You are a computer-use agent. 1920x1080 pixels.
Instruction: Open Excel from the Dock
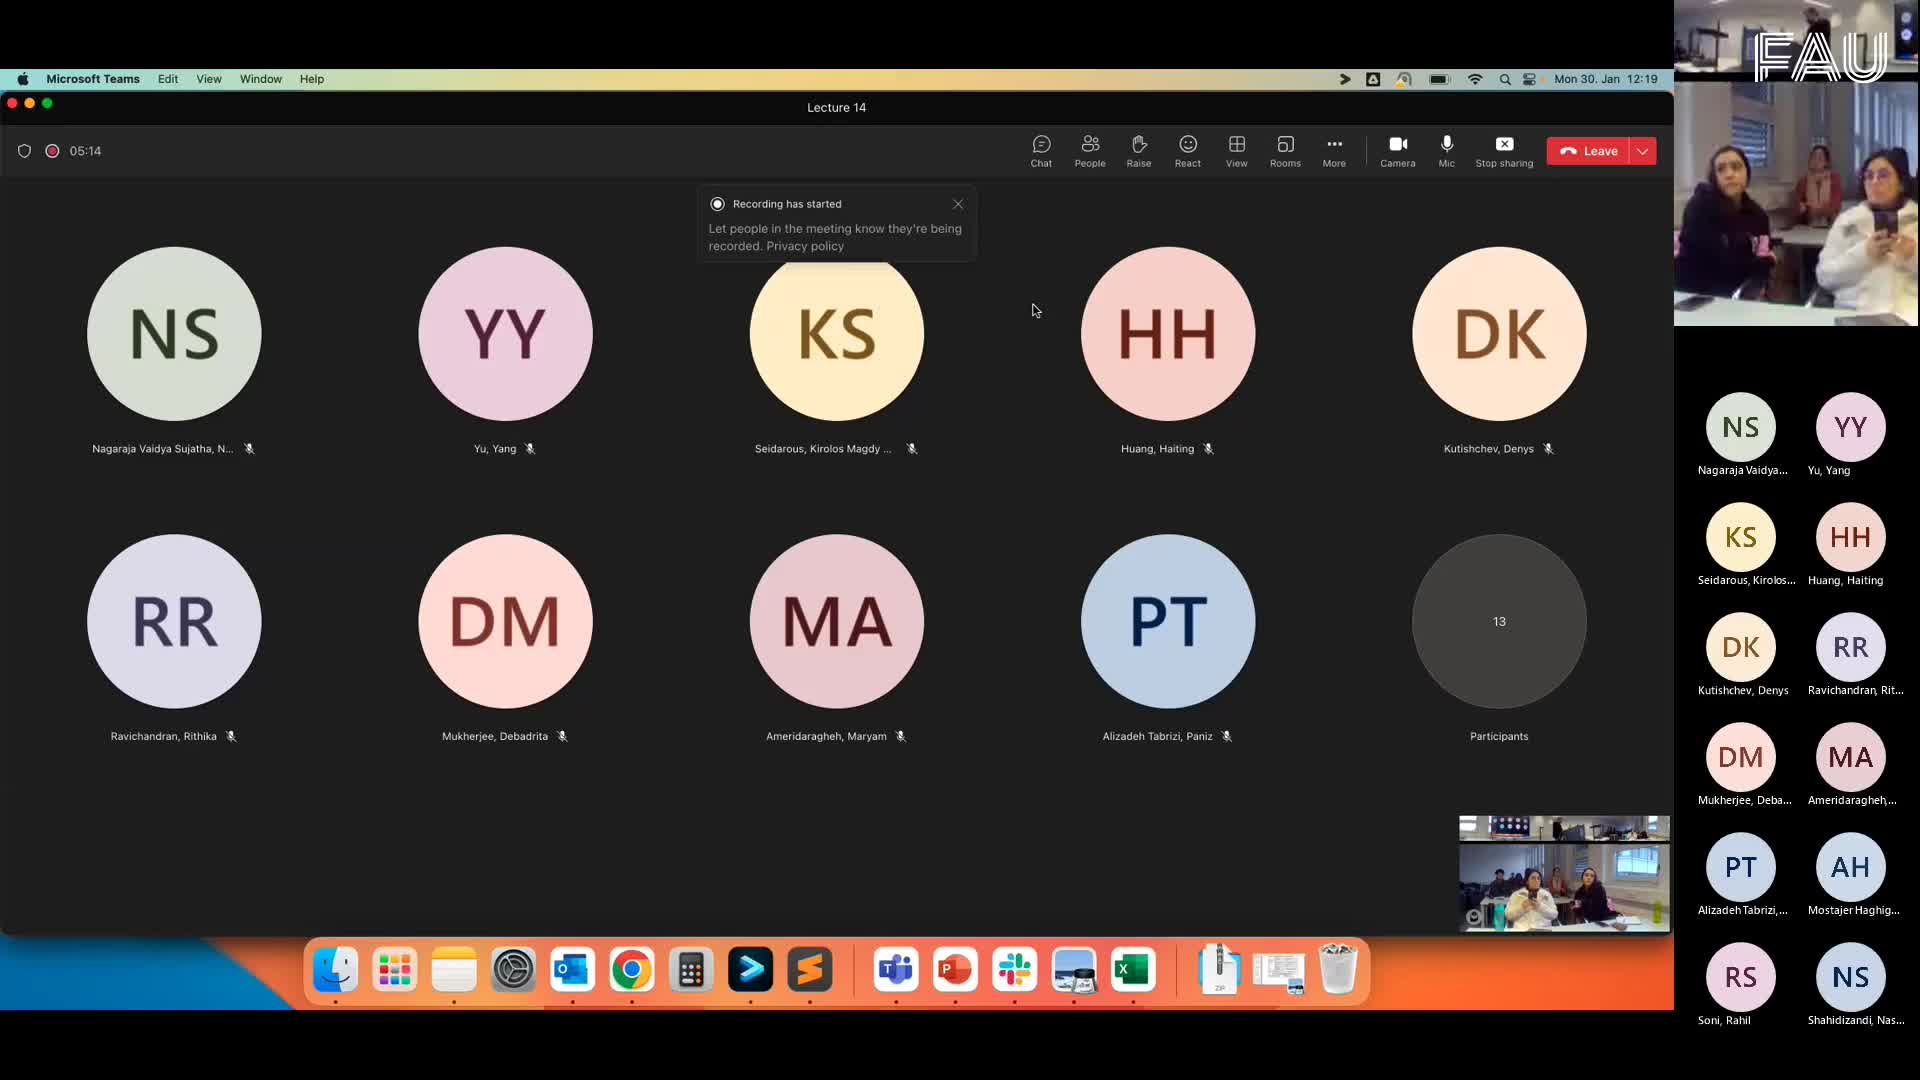point(1133,969)
